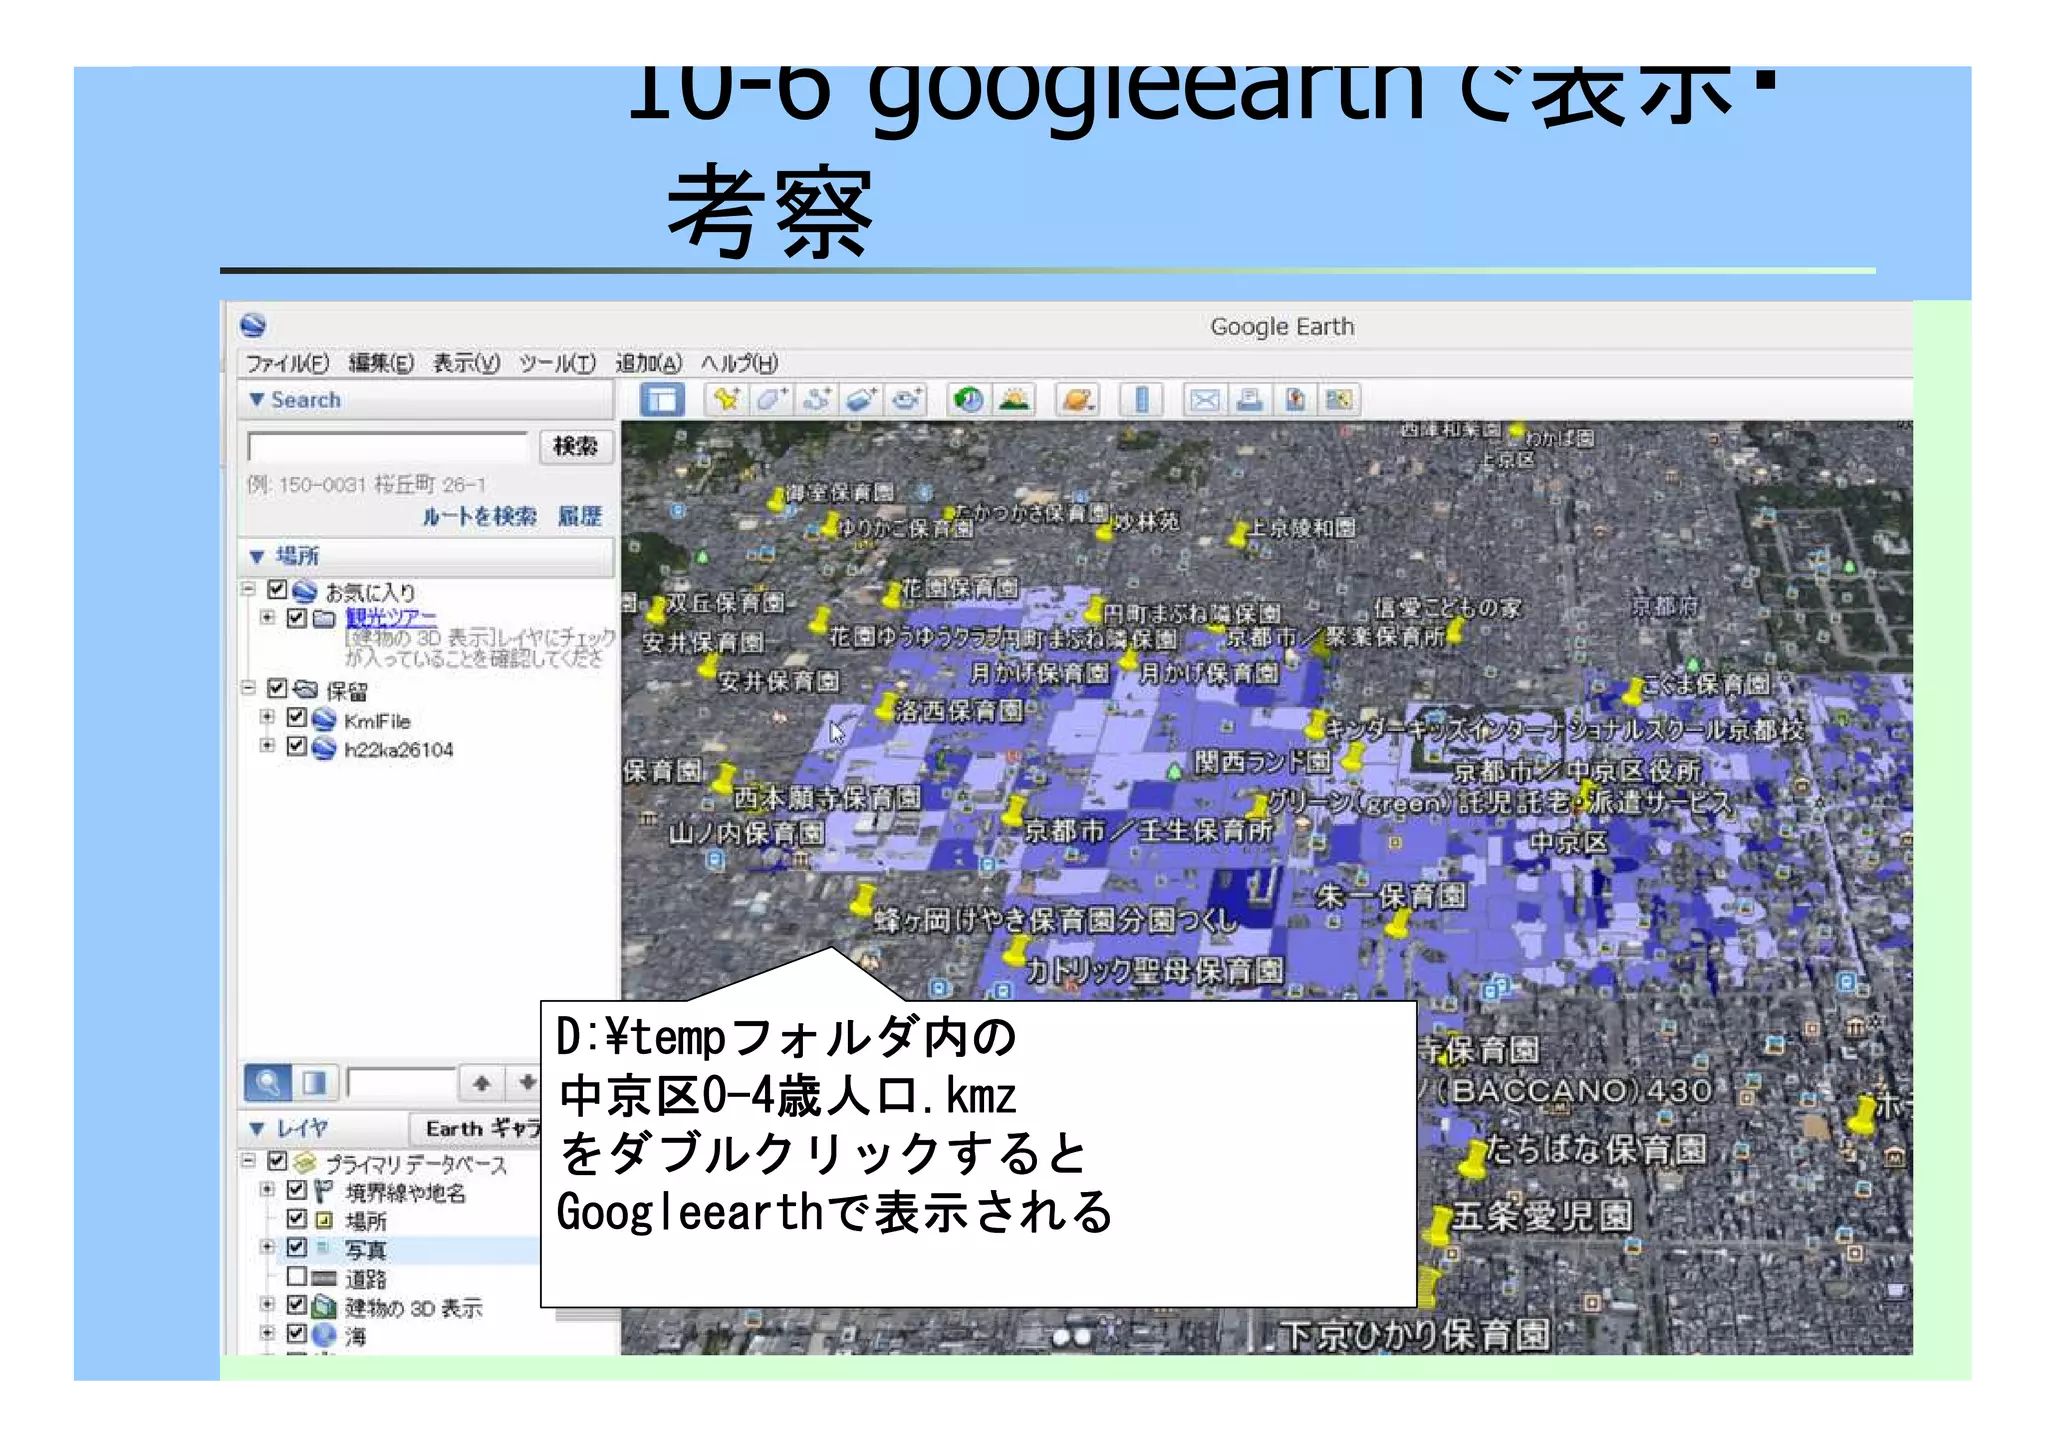Image resolution: width=2048 pixels, height=1448 pixels.
Task: Open the 追加(A) menu
Action: pos(648,363)
